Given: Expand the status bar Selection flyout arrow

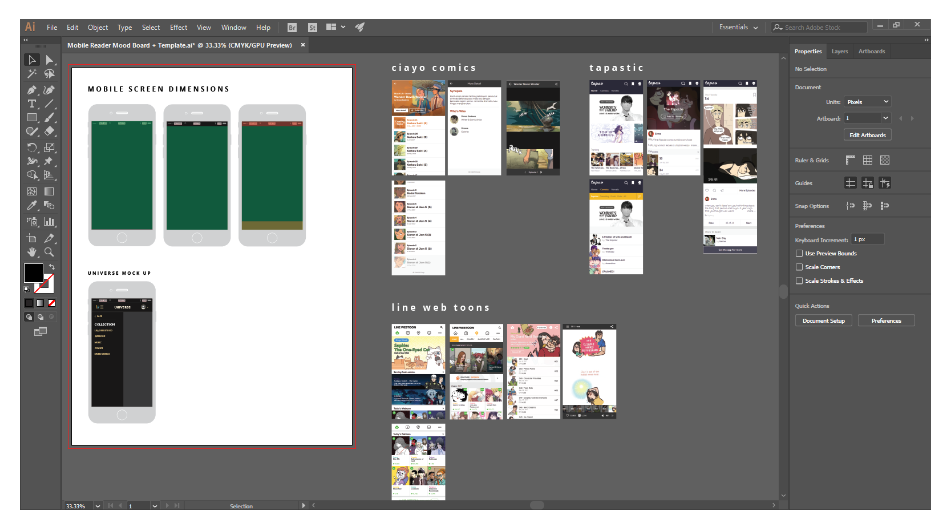Looking at the screenshot, I should coord(304,506).
